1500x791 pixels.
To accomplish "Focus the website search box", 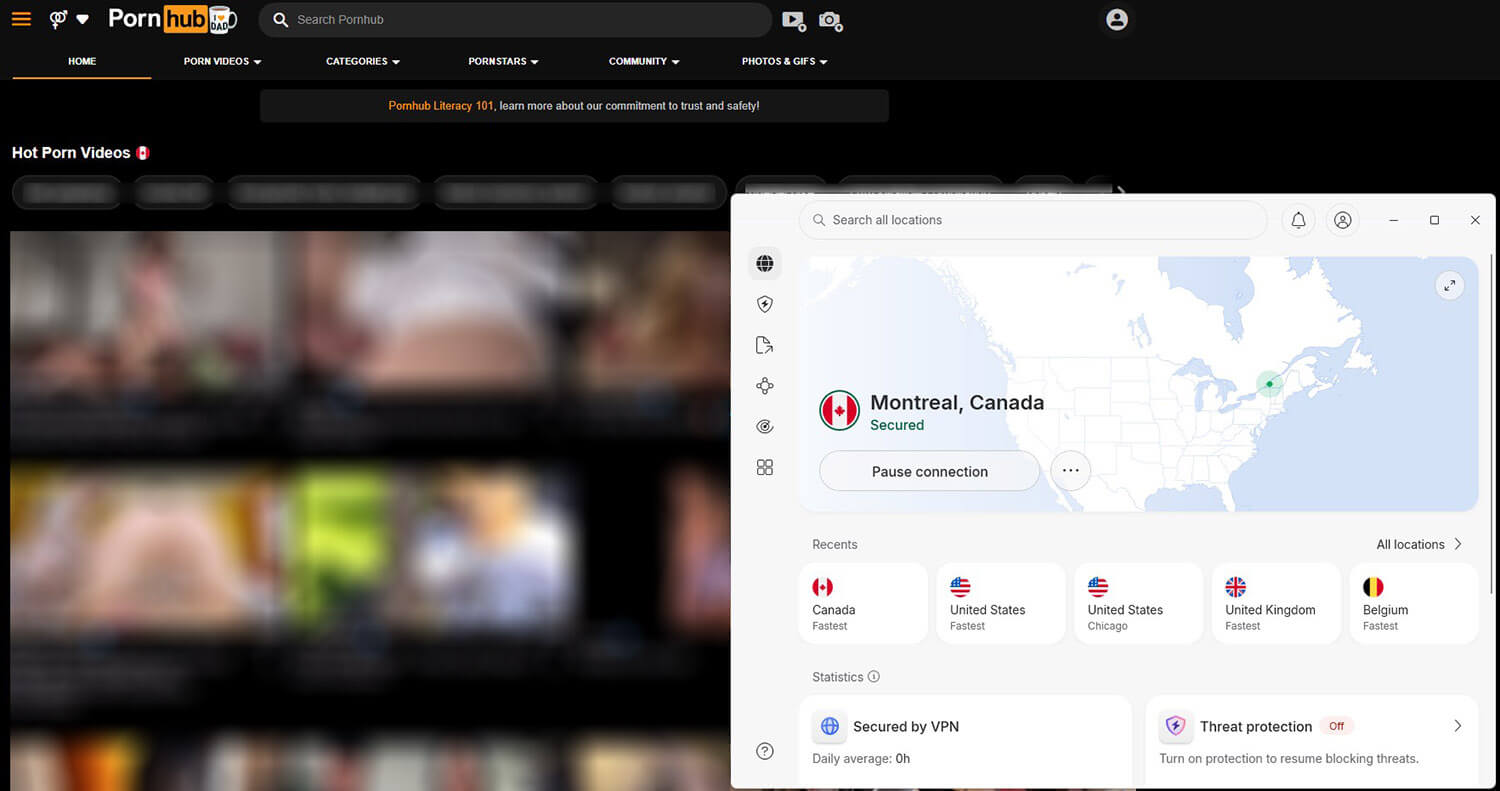I will 515,20.
